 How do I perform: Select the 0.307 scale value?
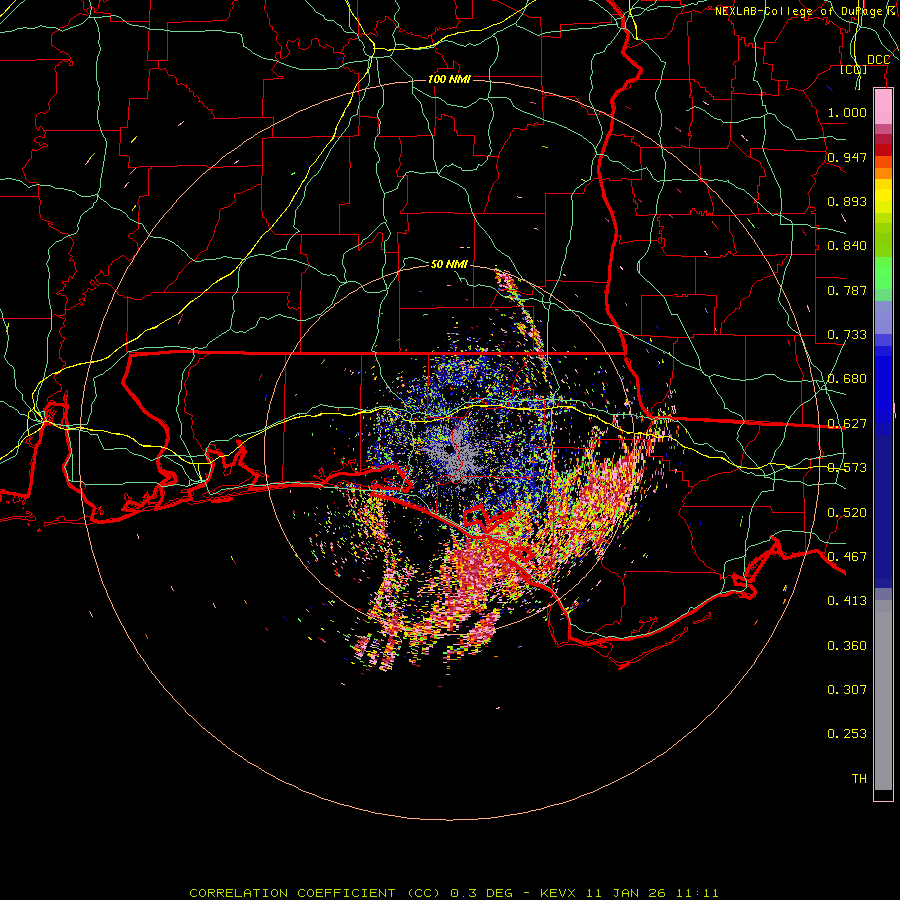tap(847, 690)
